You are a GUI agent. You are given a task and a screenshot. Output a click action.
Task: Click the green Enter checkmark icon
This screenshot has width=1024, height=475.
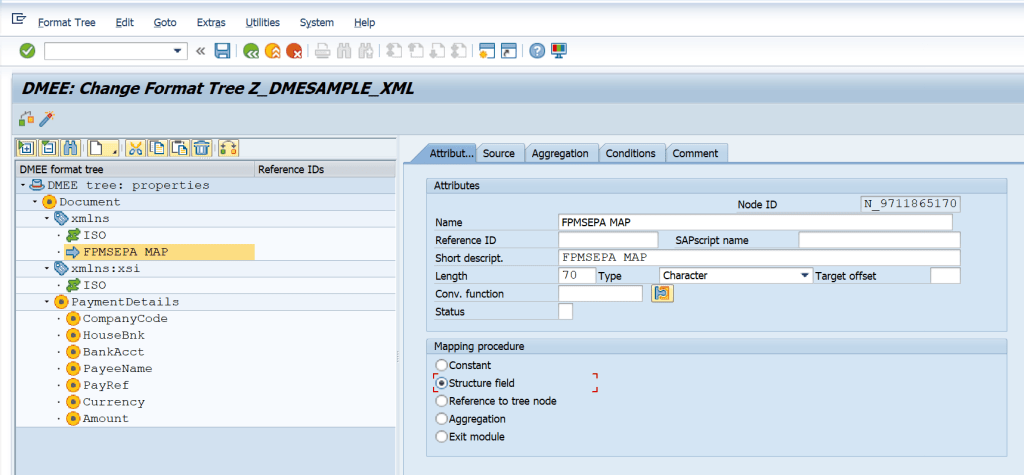(x=27, y=50)
